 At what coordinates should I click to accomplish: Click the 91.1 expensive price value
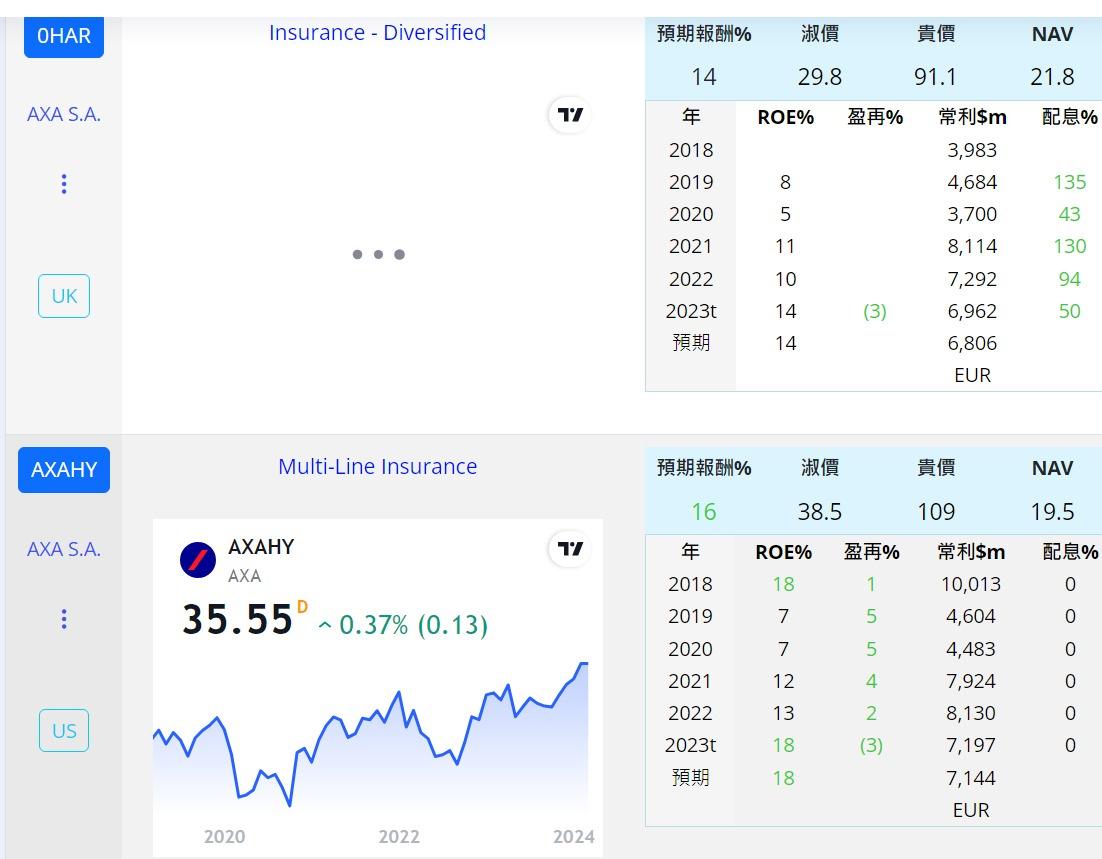click(935, 77)
